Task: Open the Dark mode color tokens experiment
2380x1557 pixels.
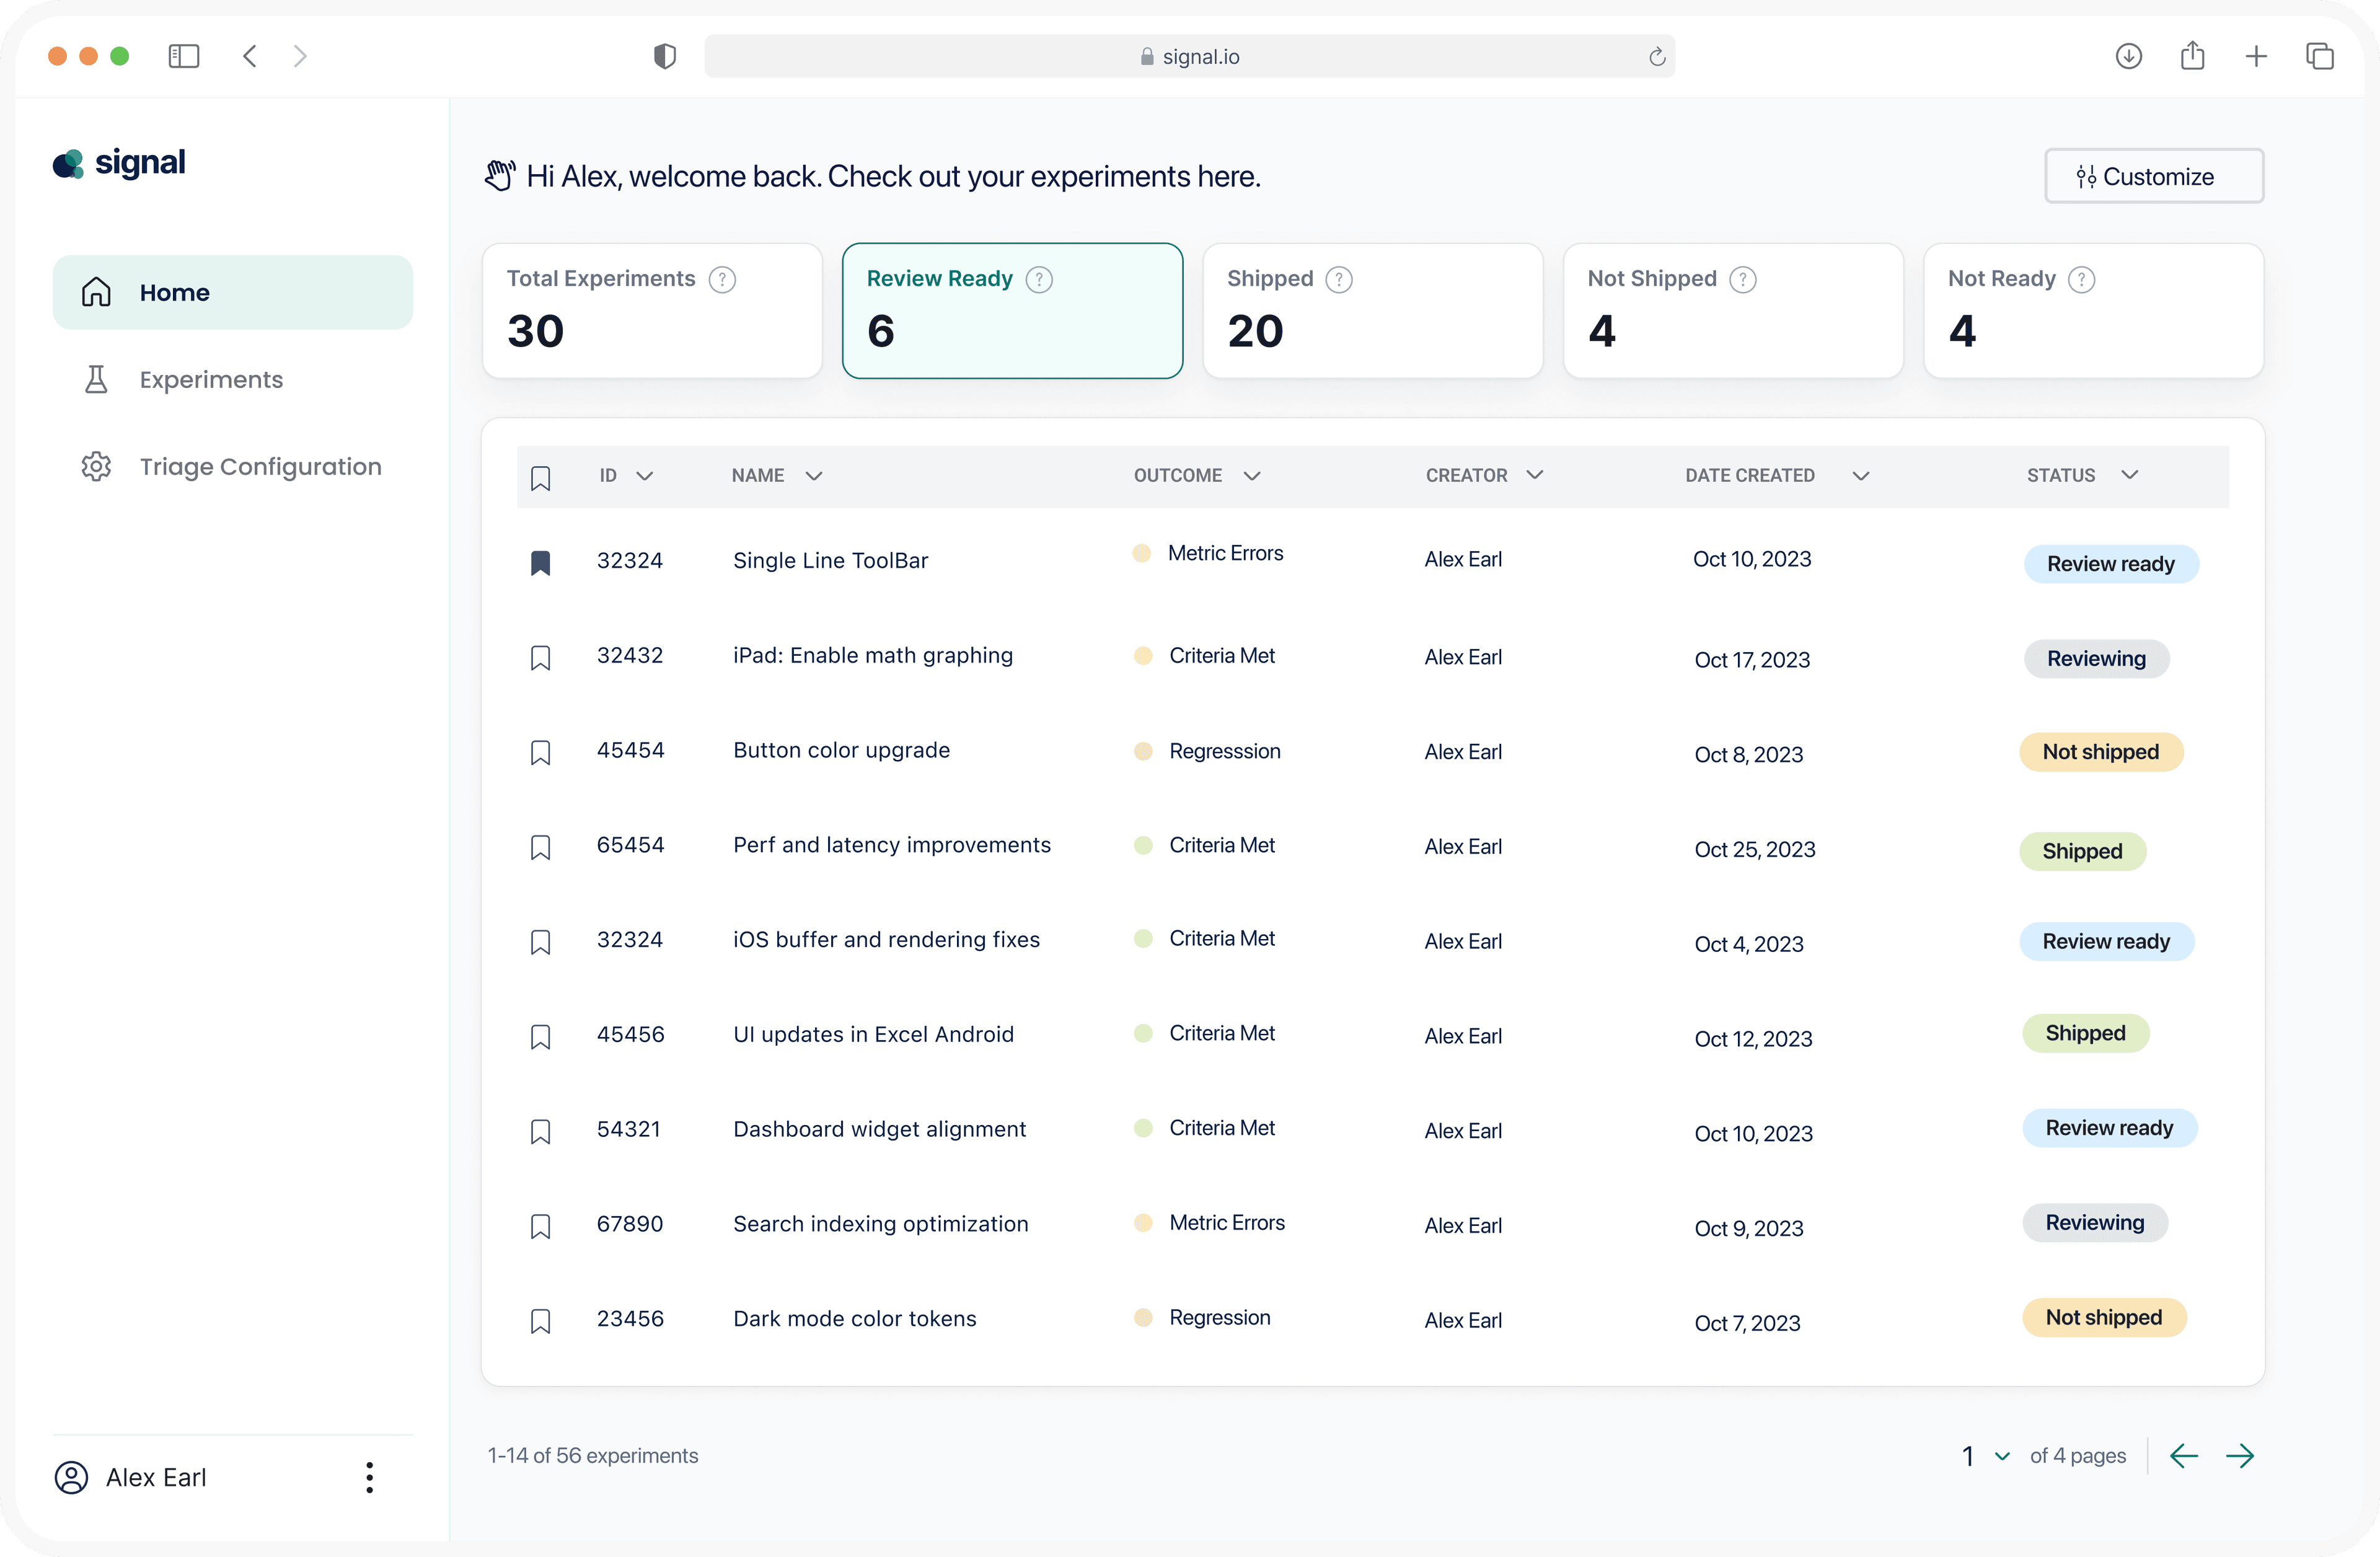Action: pos(854,1319)
